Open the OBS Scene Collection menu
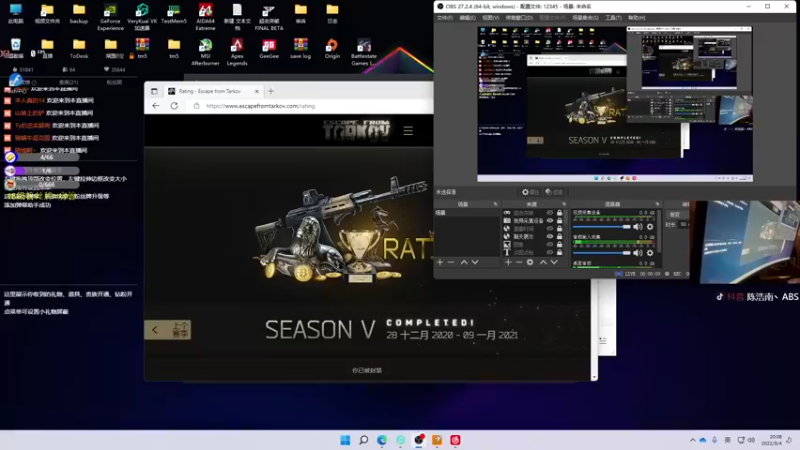The width and height of the screenshot is (800, 450). [585, 18]
